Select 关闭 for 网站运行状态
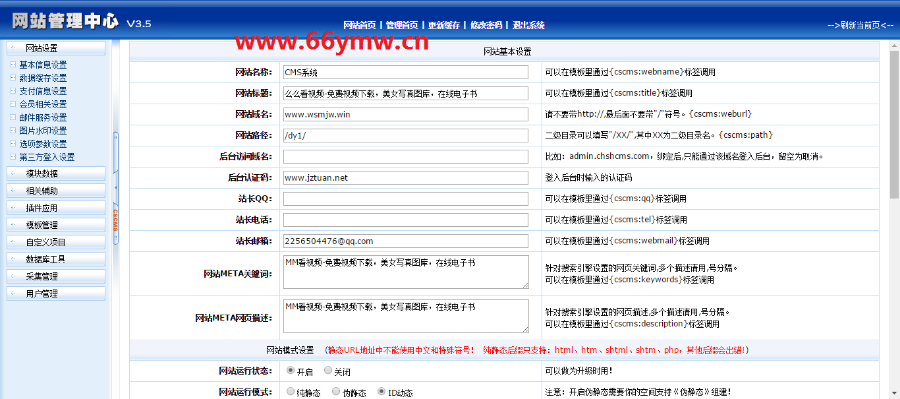Viewport: 900px width, 399px height. point(328,370)
